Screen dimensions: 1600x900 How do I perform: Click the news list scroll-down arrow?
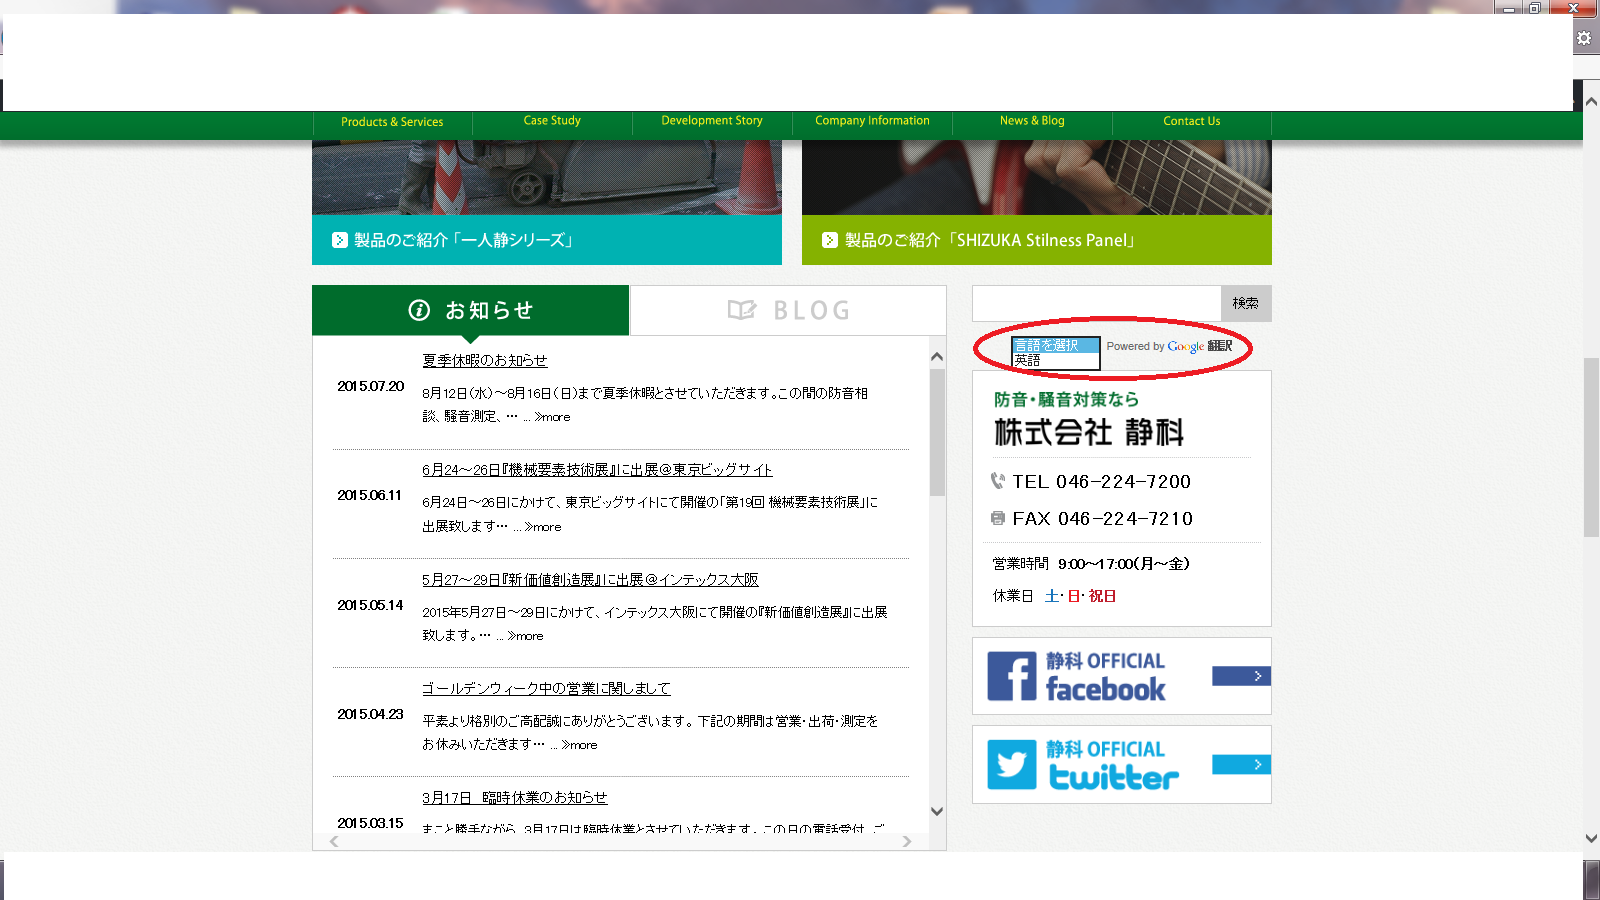pyautogui.click(x=937, y=812)
